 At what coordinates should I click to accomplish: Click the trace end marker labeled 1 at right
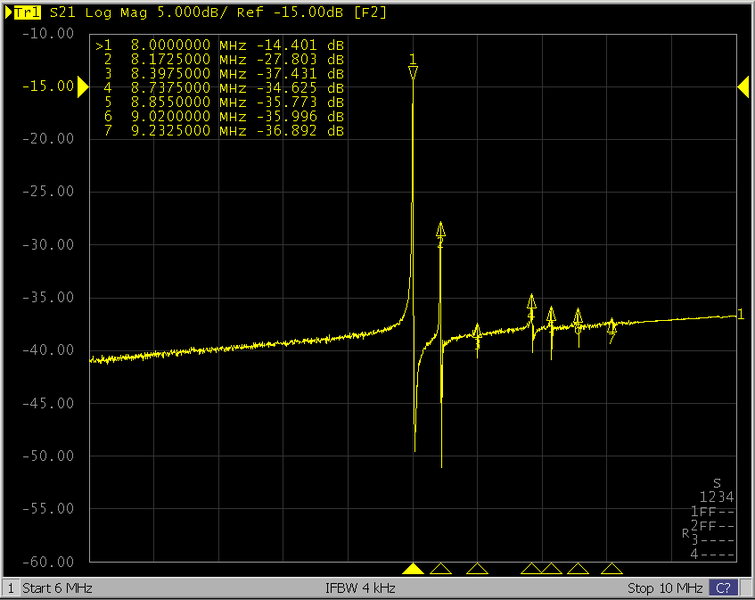click(x=740, y=315)
